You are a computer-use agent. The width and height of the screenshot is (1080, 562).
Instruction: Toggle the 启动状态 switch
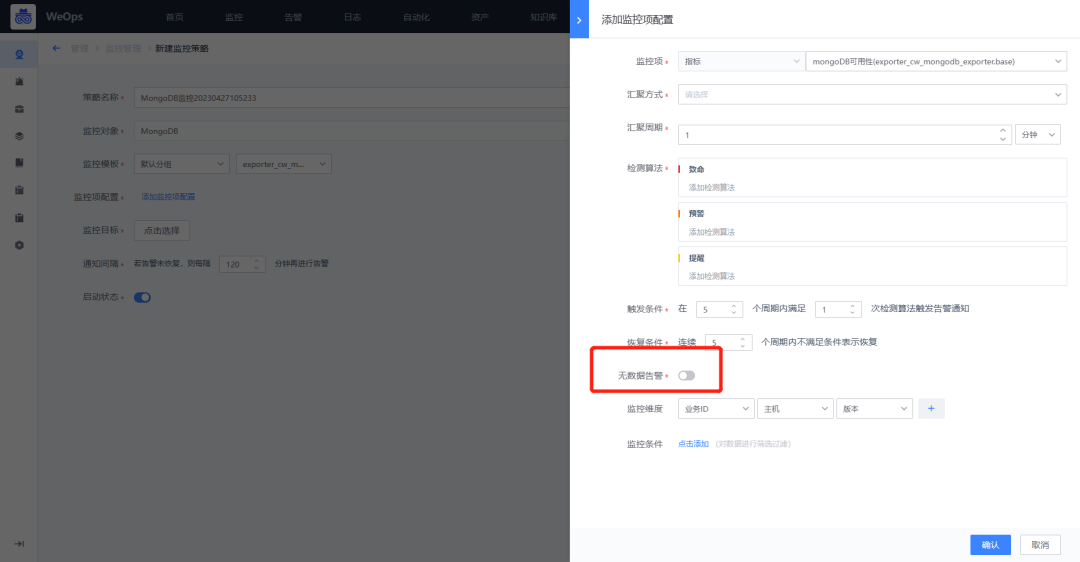(x=143, y=298)
